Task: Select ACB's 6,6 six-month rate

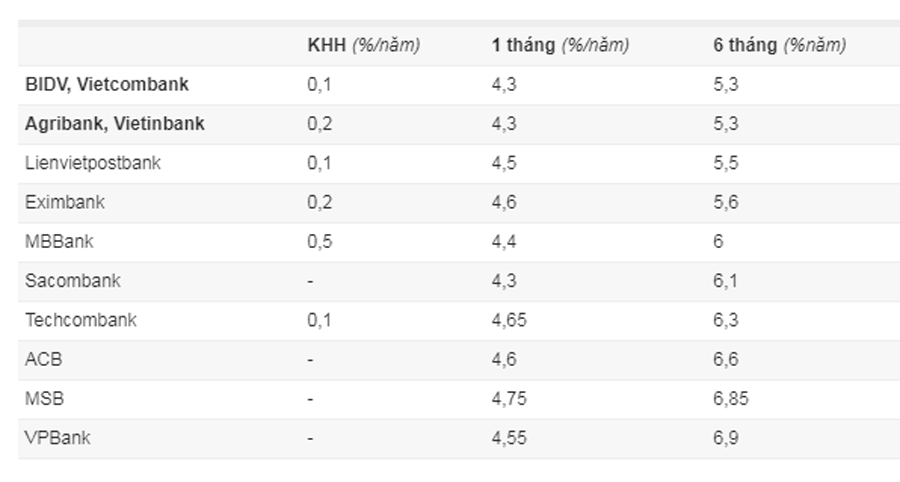Action: pos(726,359)
